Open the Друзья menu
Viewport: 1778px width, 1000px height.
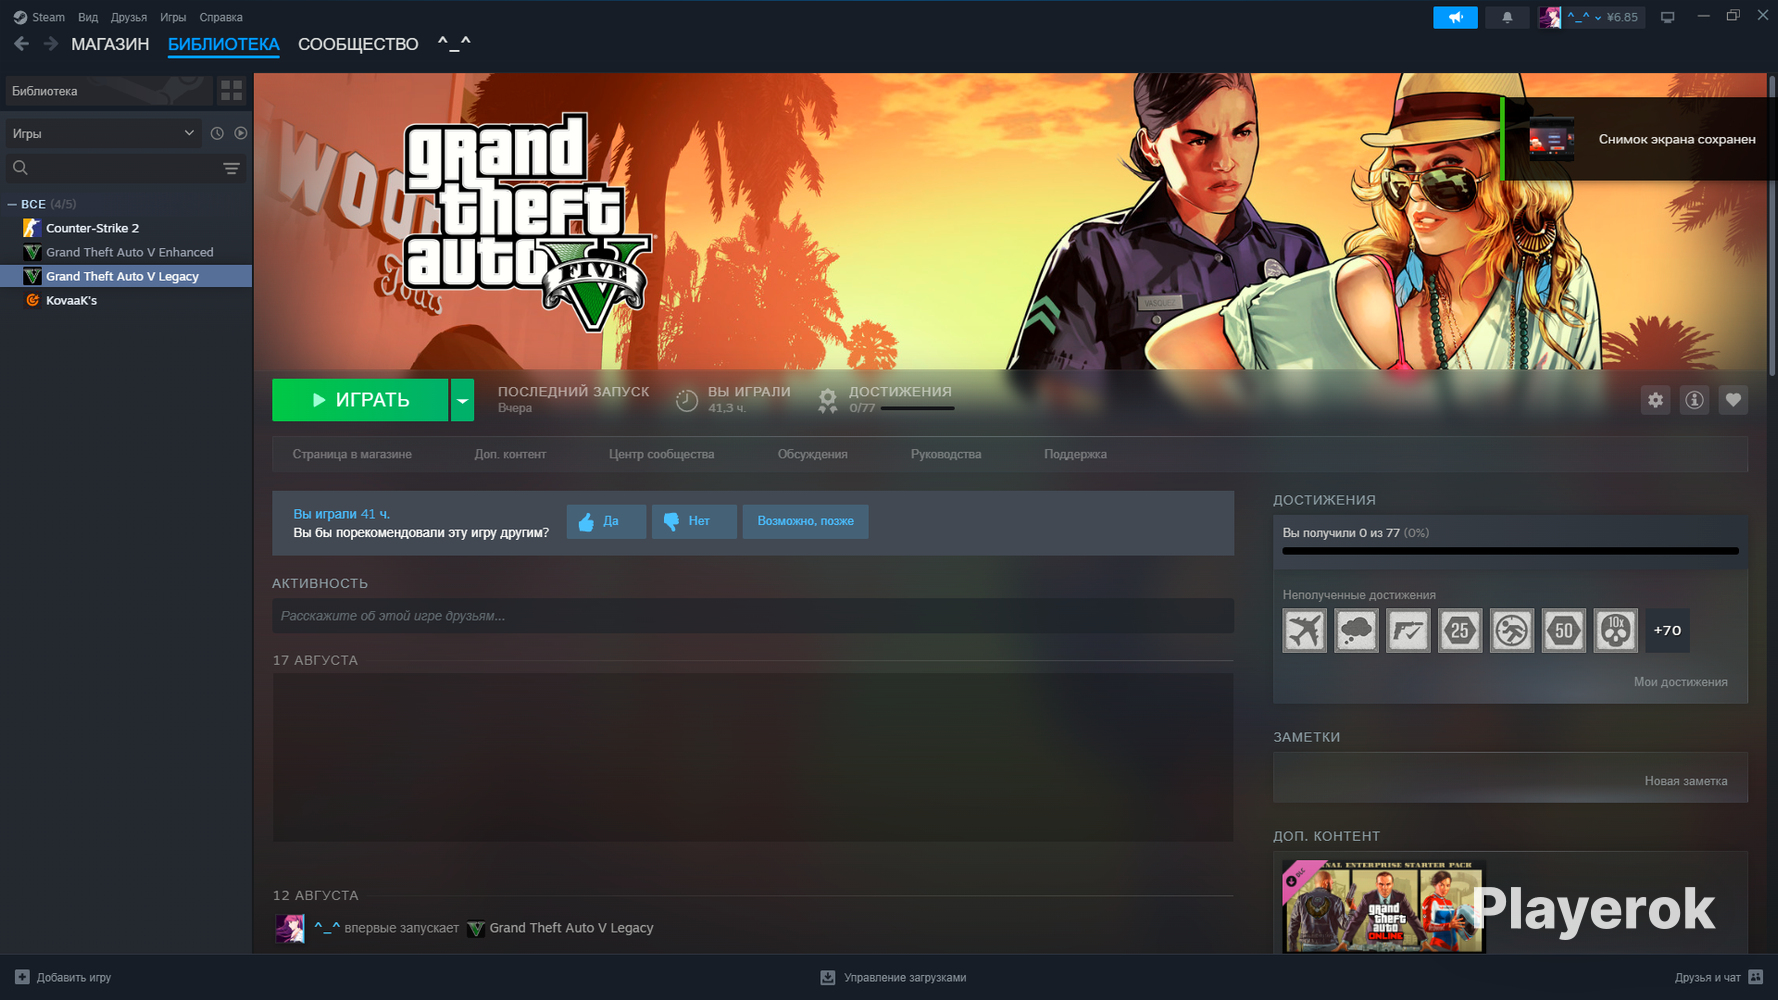point(129,17)
